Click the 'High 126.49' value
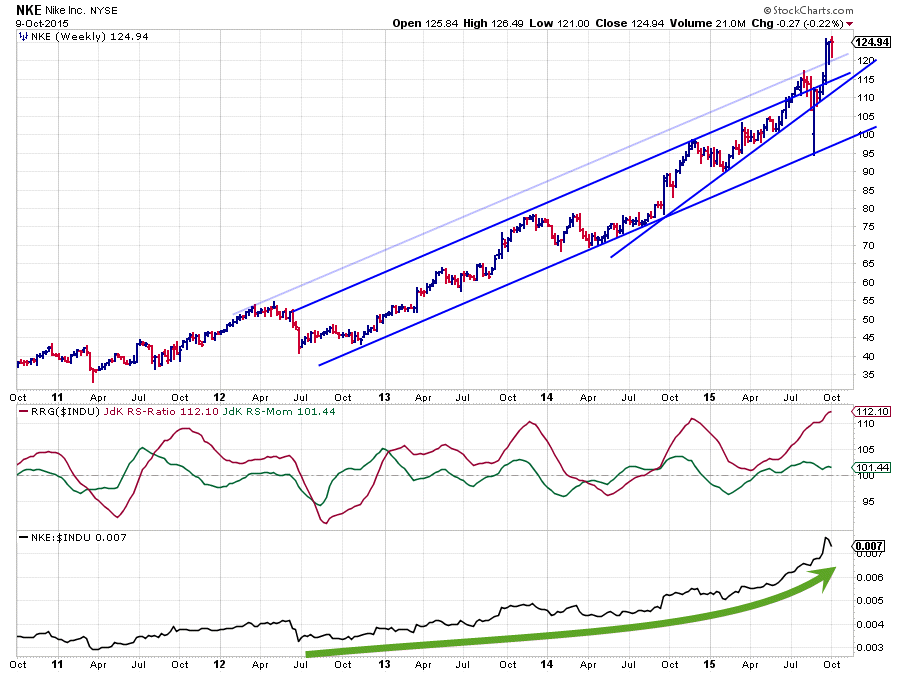The image size is (900, 673). coord(493,24)
